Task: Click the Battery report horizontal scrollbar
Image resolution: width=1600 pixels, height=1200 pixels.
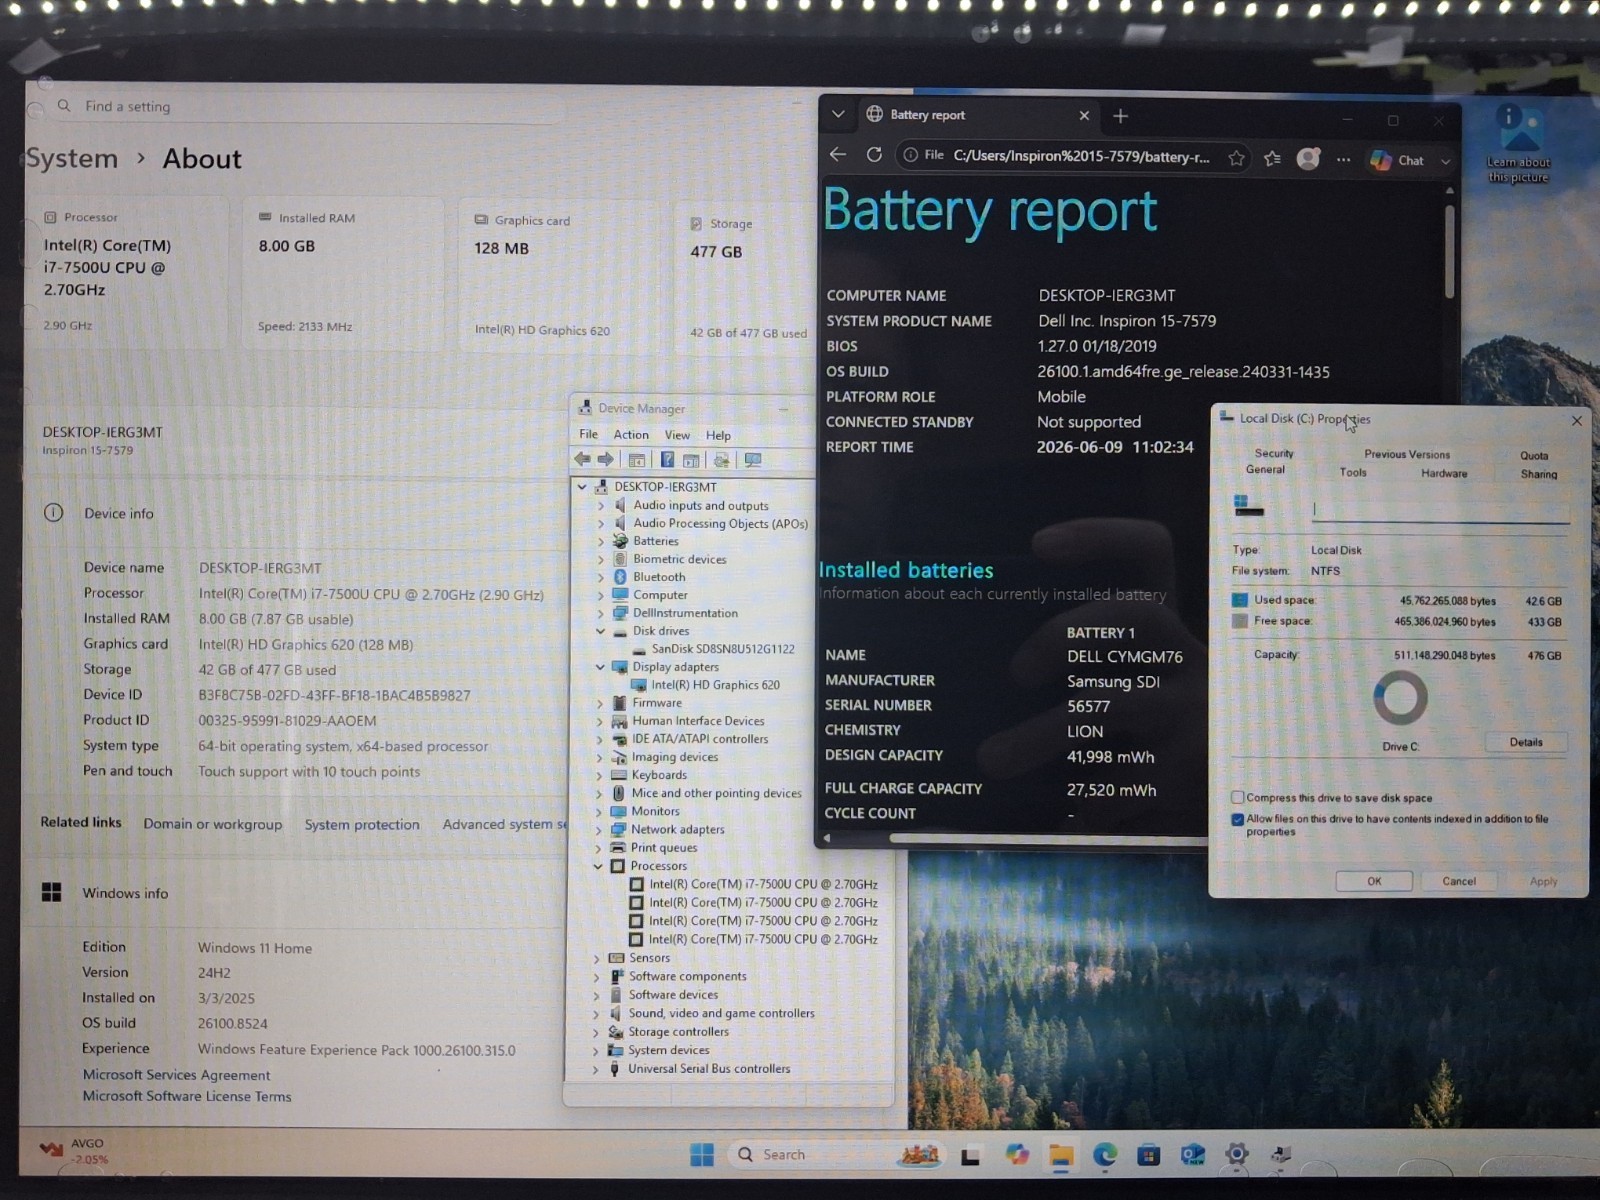Action: 1050,839
